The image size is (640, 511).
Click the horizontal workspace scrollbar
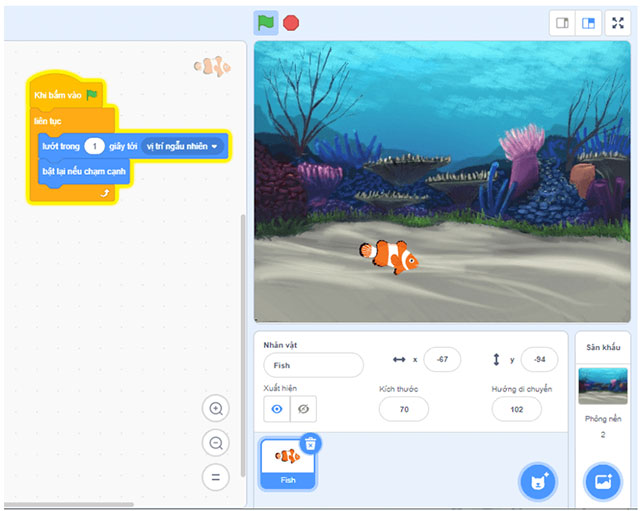point(69,504)
